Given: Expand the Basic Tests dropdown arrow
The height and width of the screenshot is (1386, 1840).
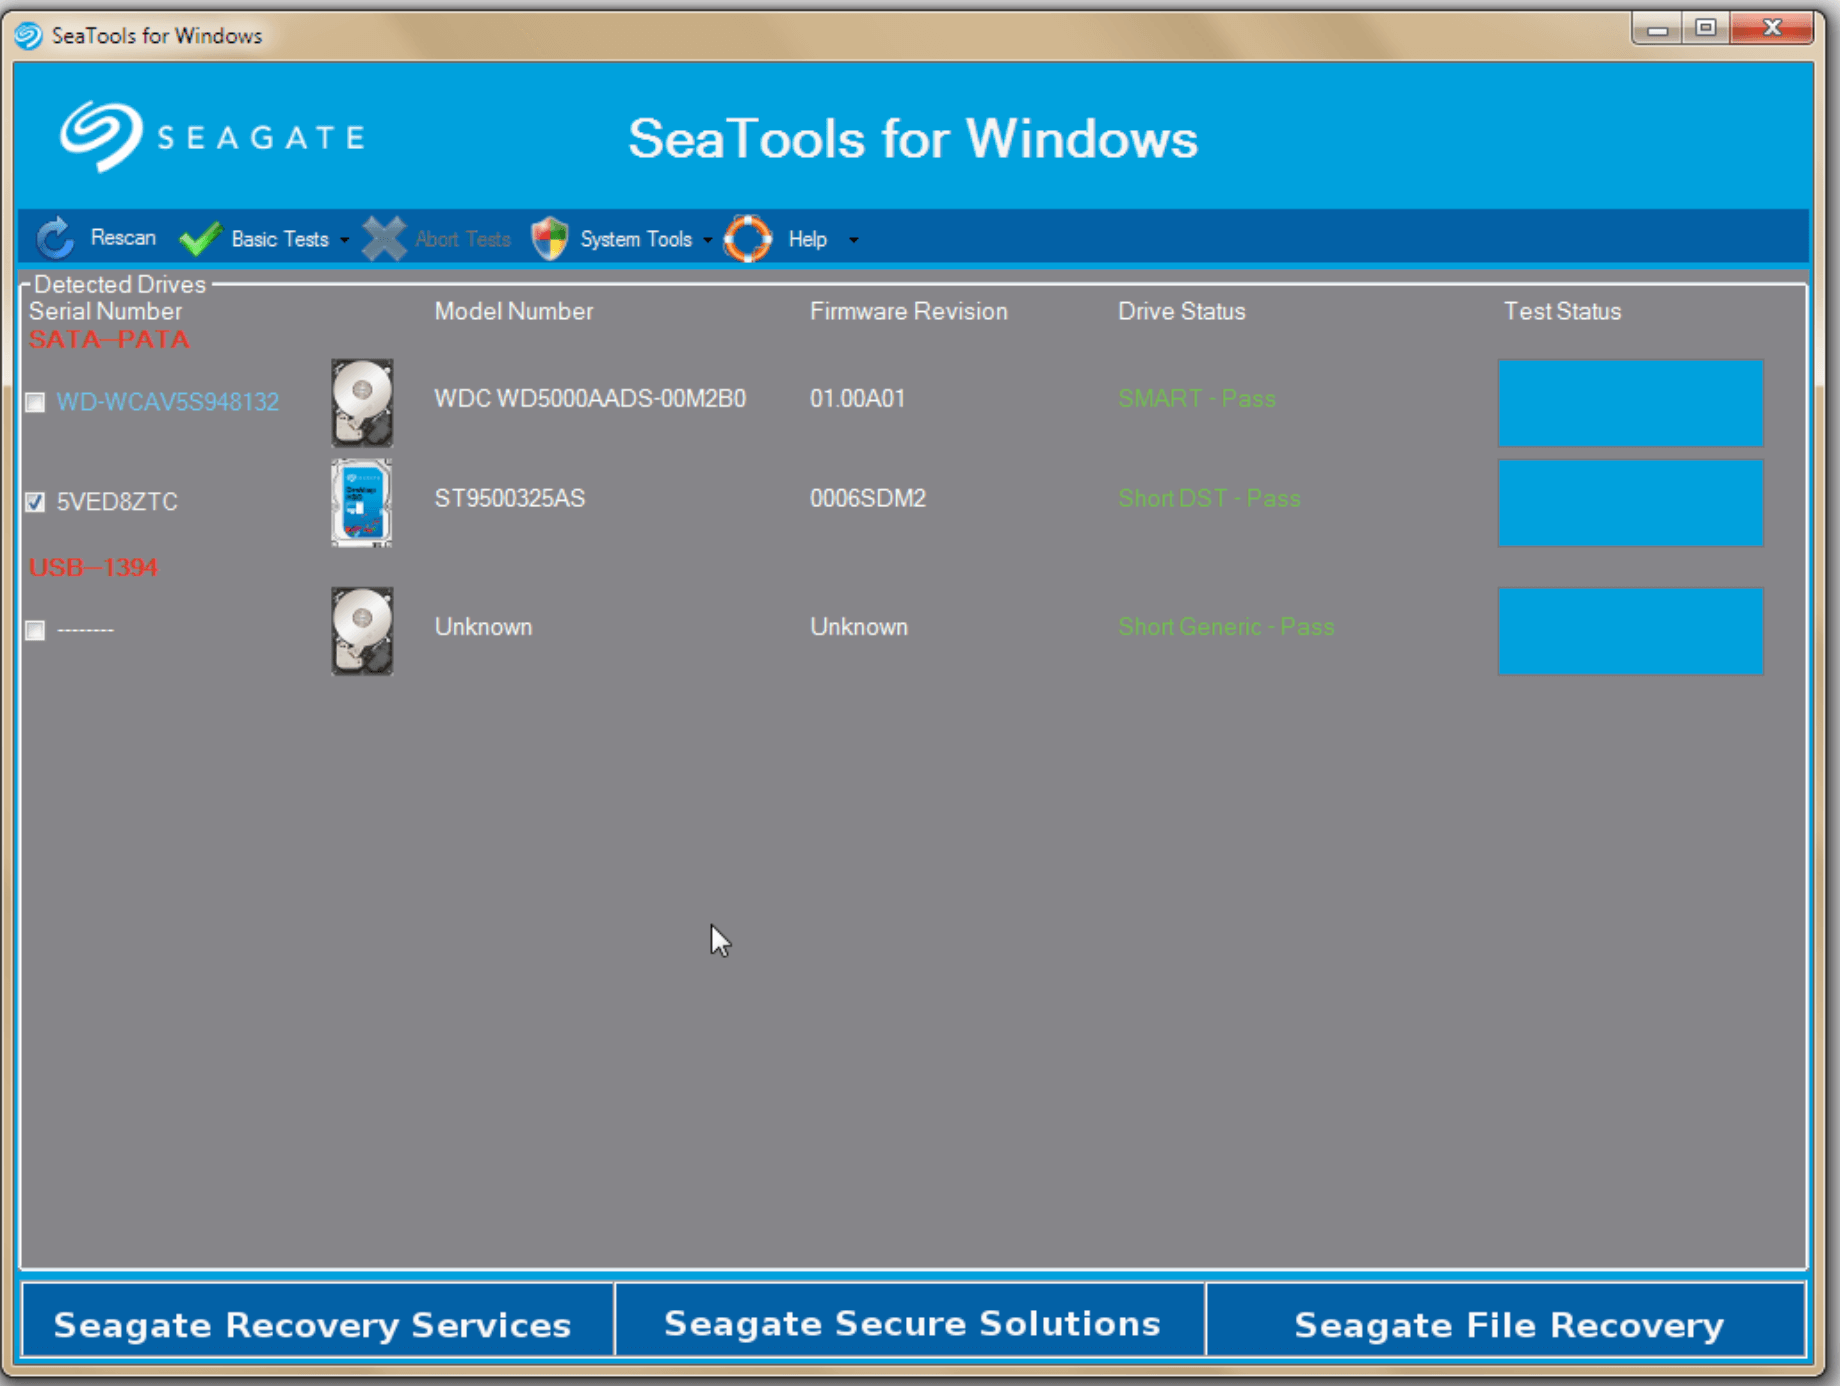Looking at the screenshot, I should click(345, 240).
